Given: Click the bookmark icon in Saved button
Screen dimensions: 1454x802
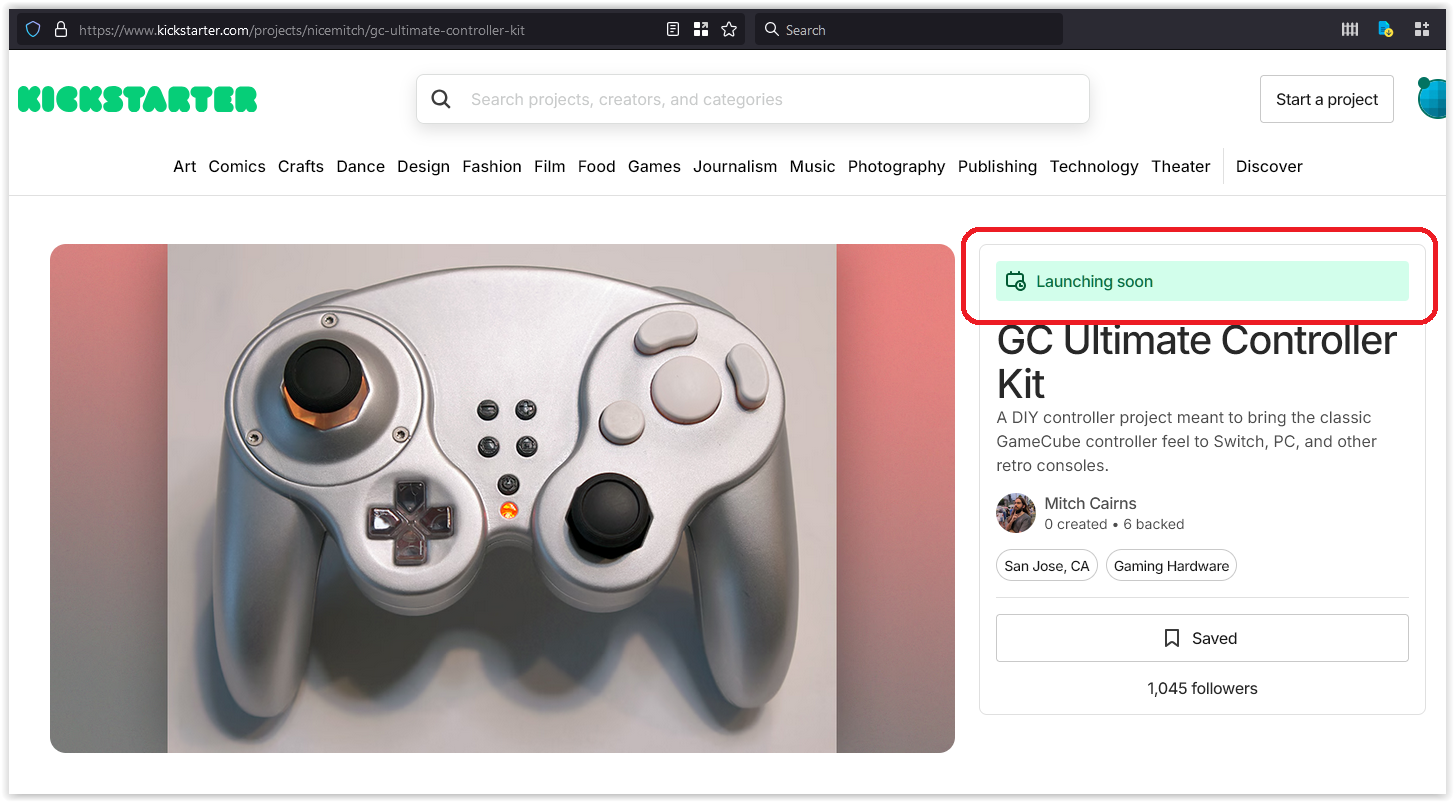Looking at the screenshot, I should coord(1172,638).
